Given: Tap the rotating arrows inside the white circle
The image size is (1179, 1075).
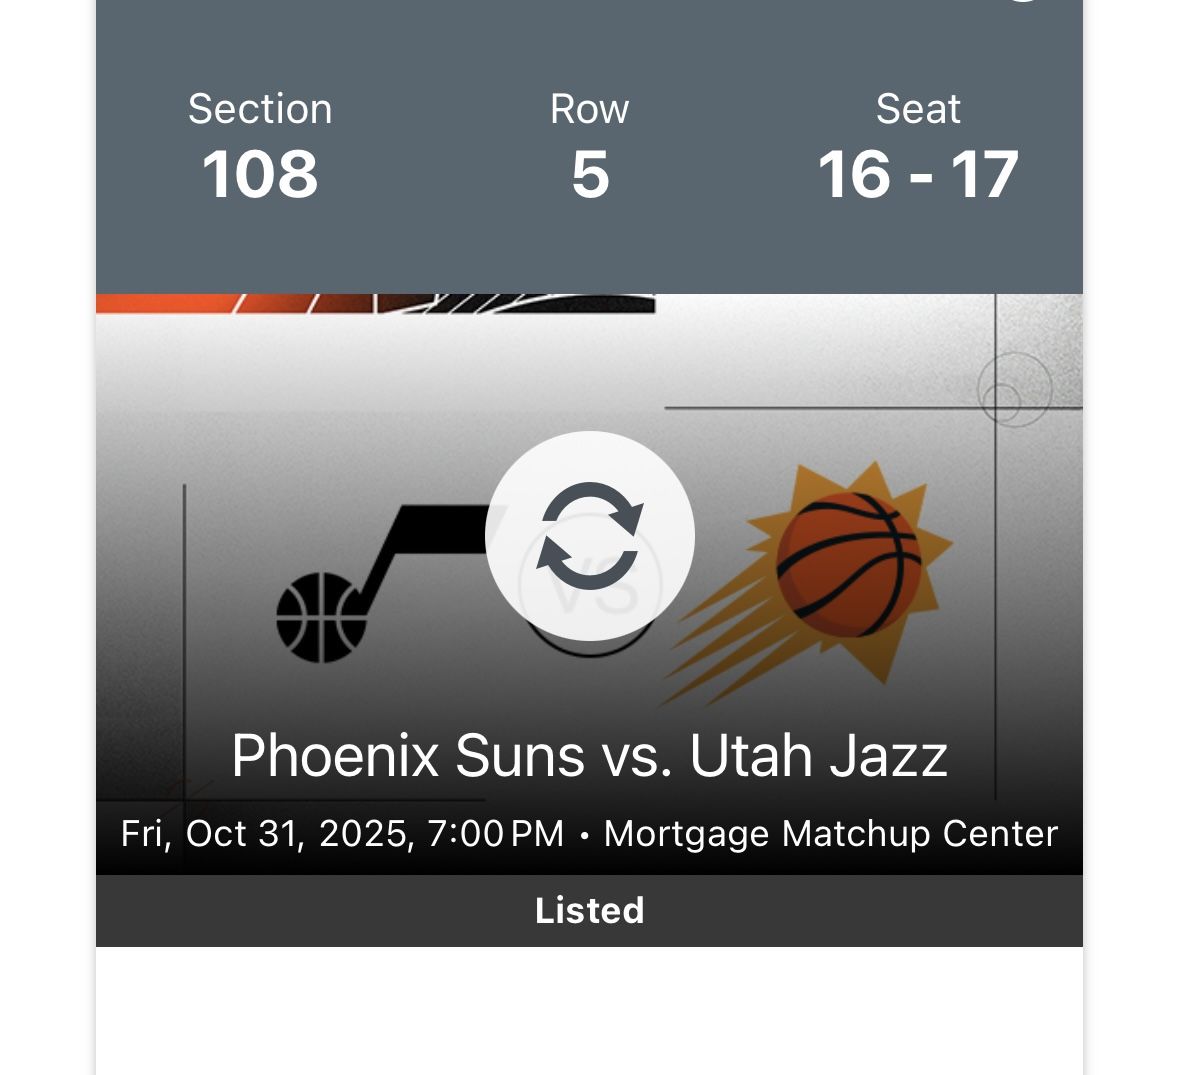Looking at the screenshot, I should click(589, 536).
